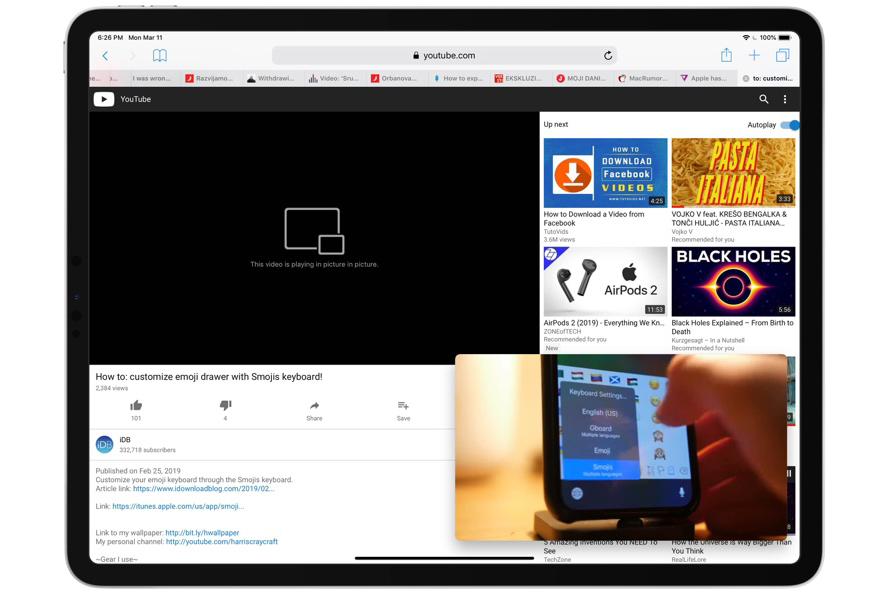
Task: Dislike the video with thumbs down
Action: pyautogui.click(x=225, y=406)
